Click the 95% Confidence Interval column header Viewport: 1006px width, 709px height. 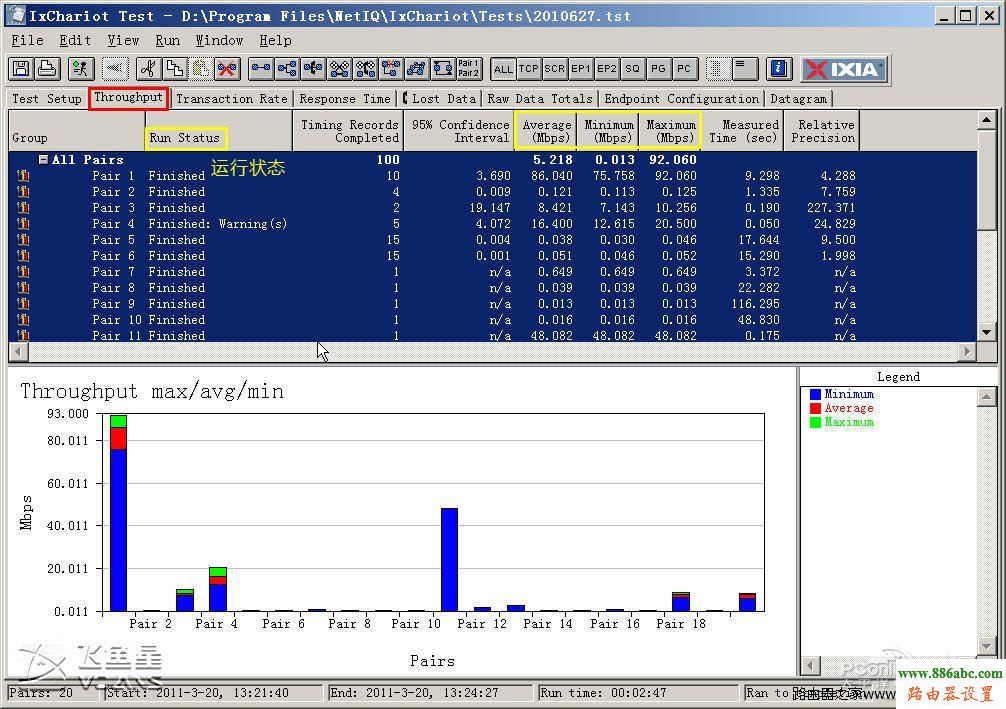pyautogui.click(x=459, y=131)
